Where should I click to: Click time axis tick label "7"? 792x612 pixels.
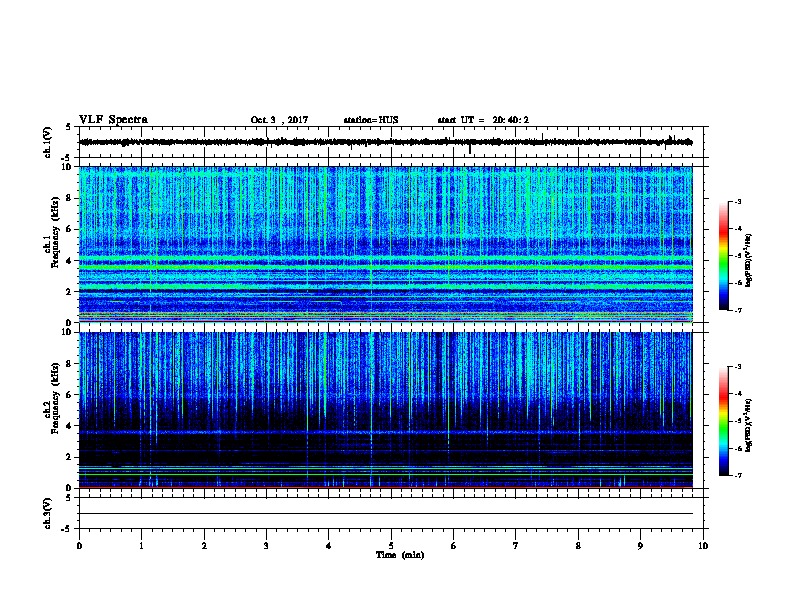click(x=516, y=545)
